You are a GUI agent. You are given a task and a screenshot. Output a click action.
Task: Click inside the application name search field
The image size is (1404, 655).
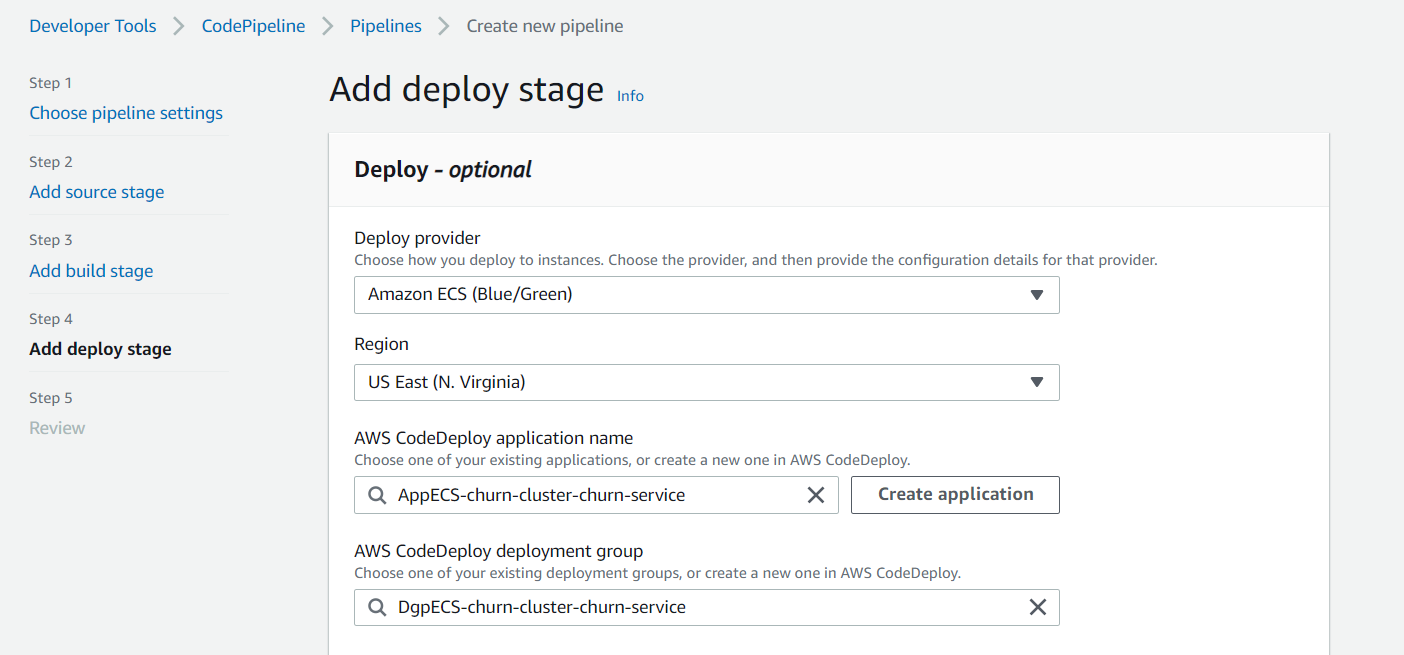click(597, 495)
